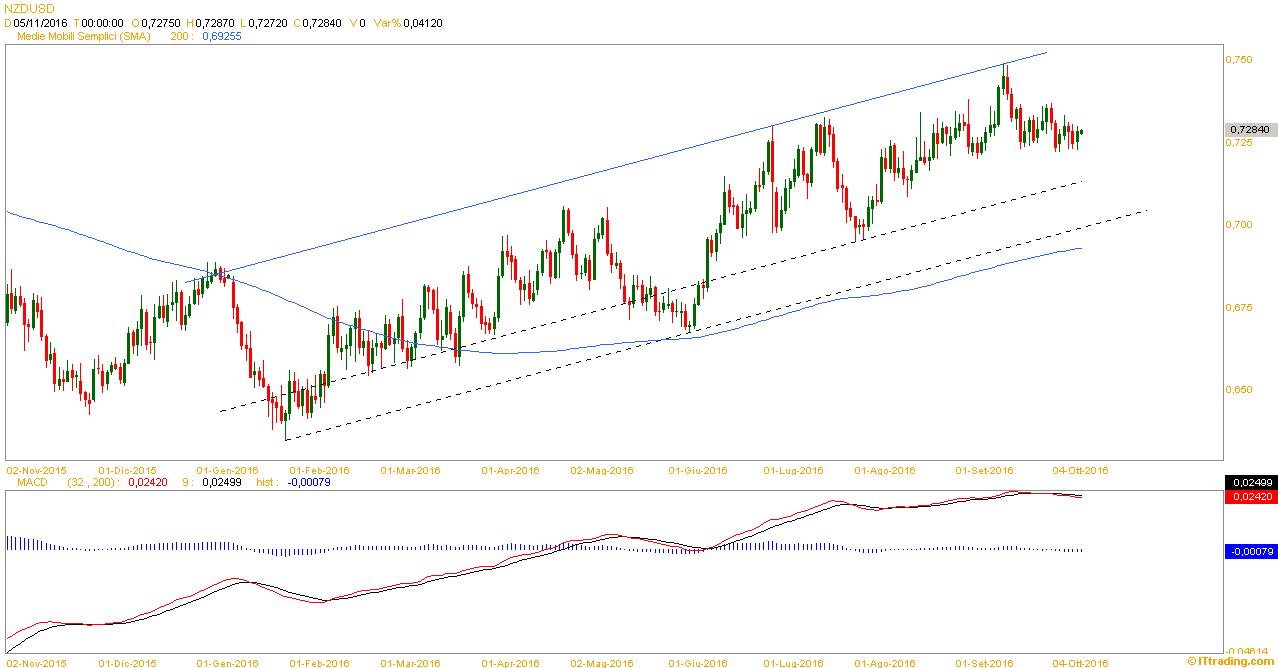Image resolution: width=1278 pixels, height=668 pixels.
Task: Select 01-Set-2016 date under the price chart
Action: pyautogui.click(x=984, y=470)
